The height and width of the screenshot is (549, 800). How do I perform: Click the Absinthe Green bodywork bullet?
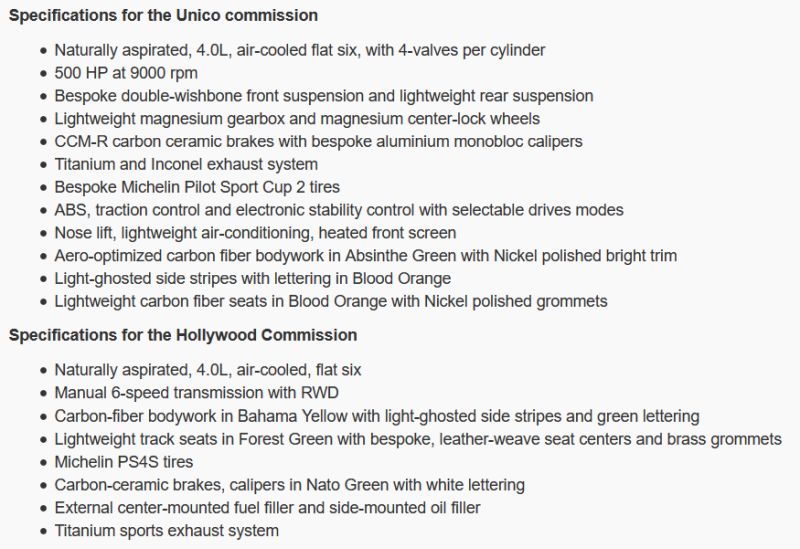(366, 256)
